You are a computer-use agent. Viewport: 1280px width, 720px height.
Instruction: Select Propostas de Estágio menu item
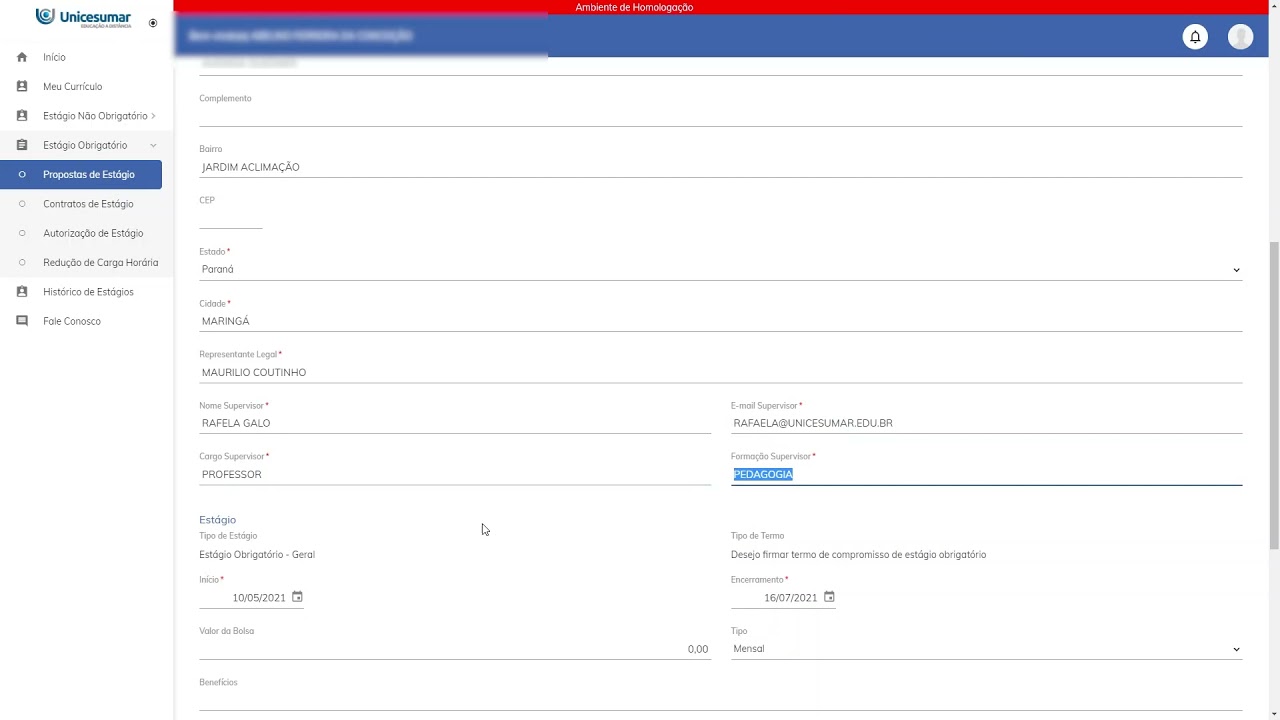tap(81, 174)
